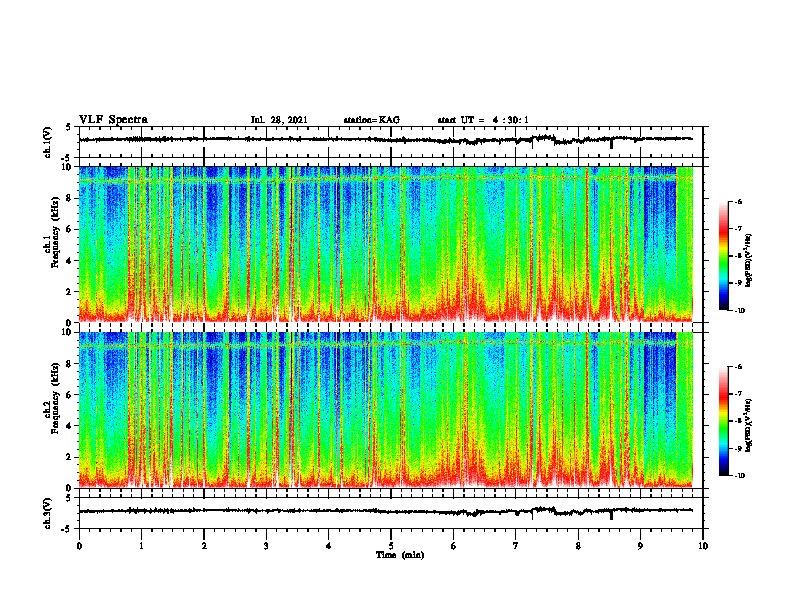
Task: Click the "9" minute tick on time axis
Action: point(640,546)
